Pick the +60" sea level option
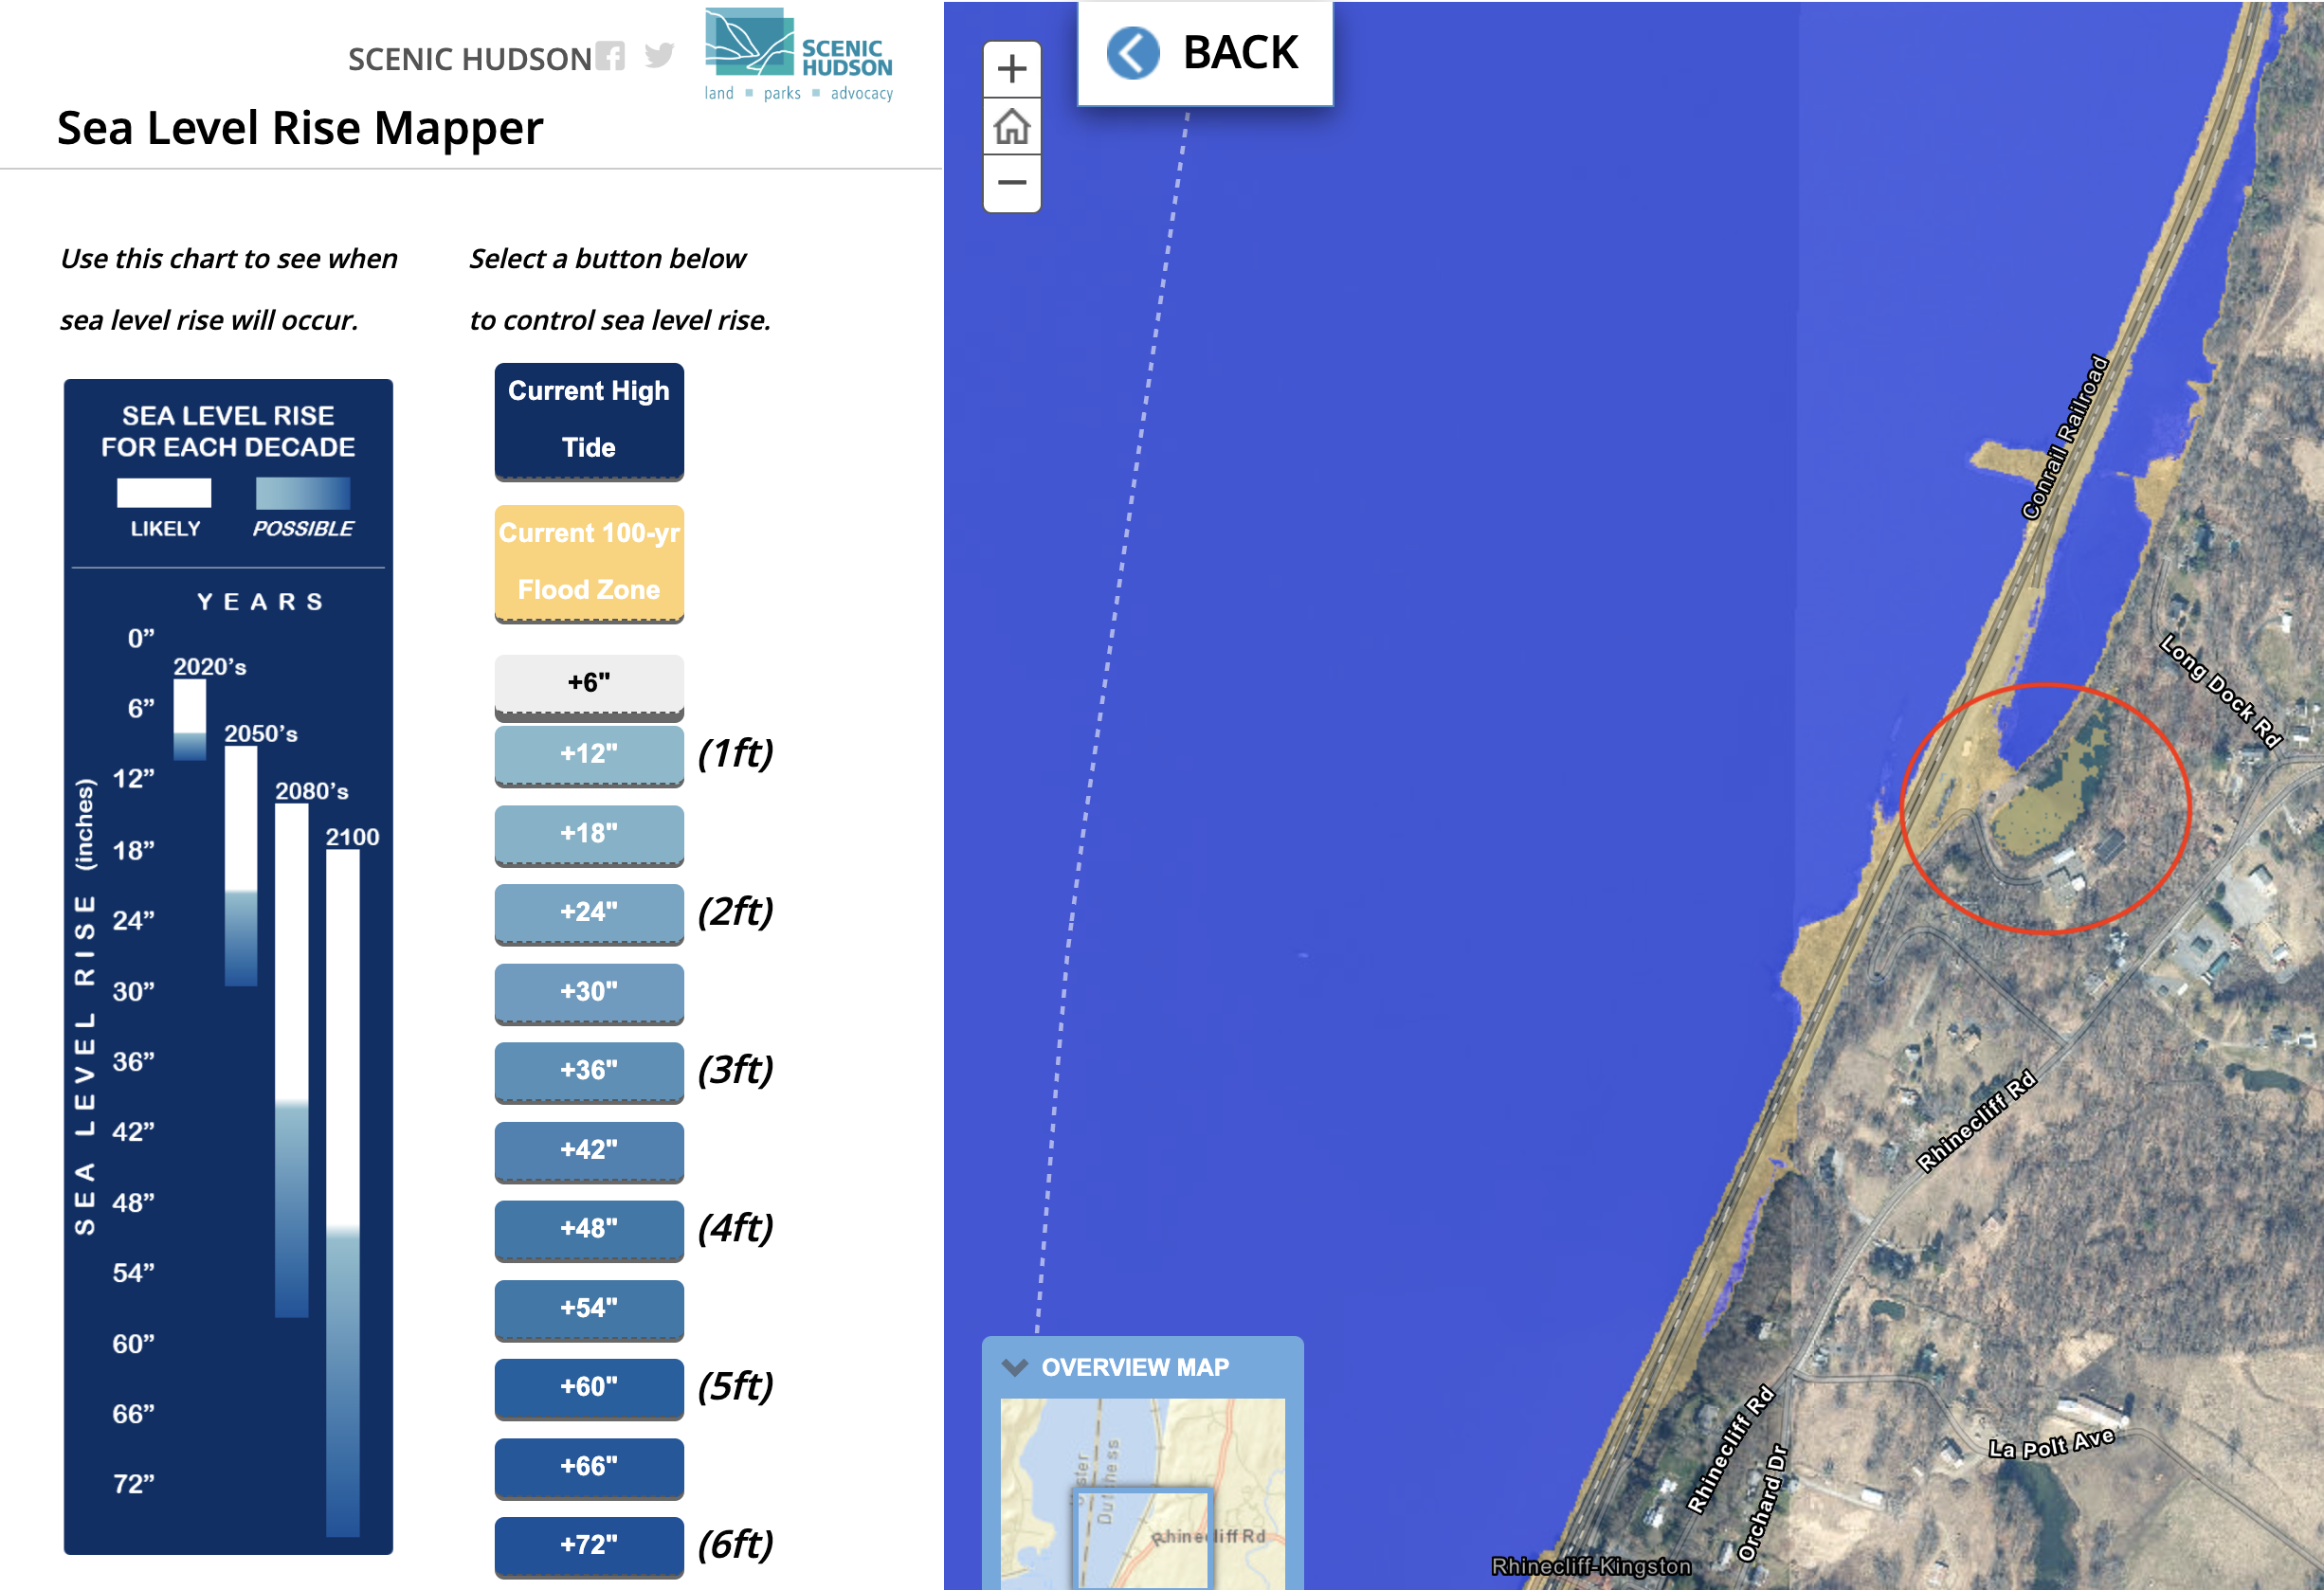 tap(589, 1387)
